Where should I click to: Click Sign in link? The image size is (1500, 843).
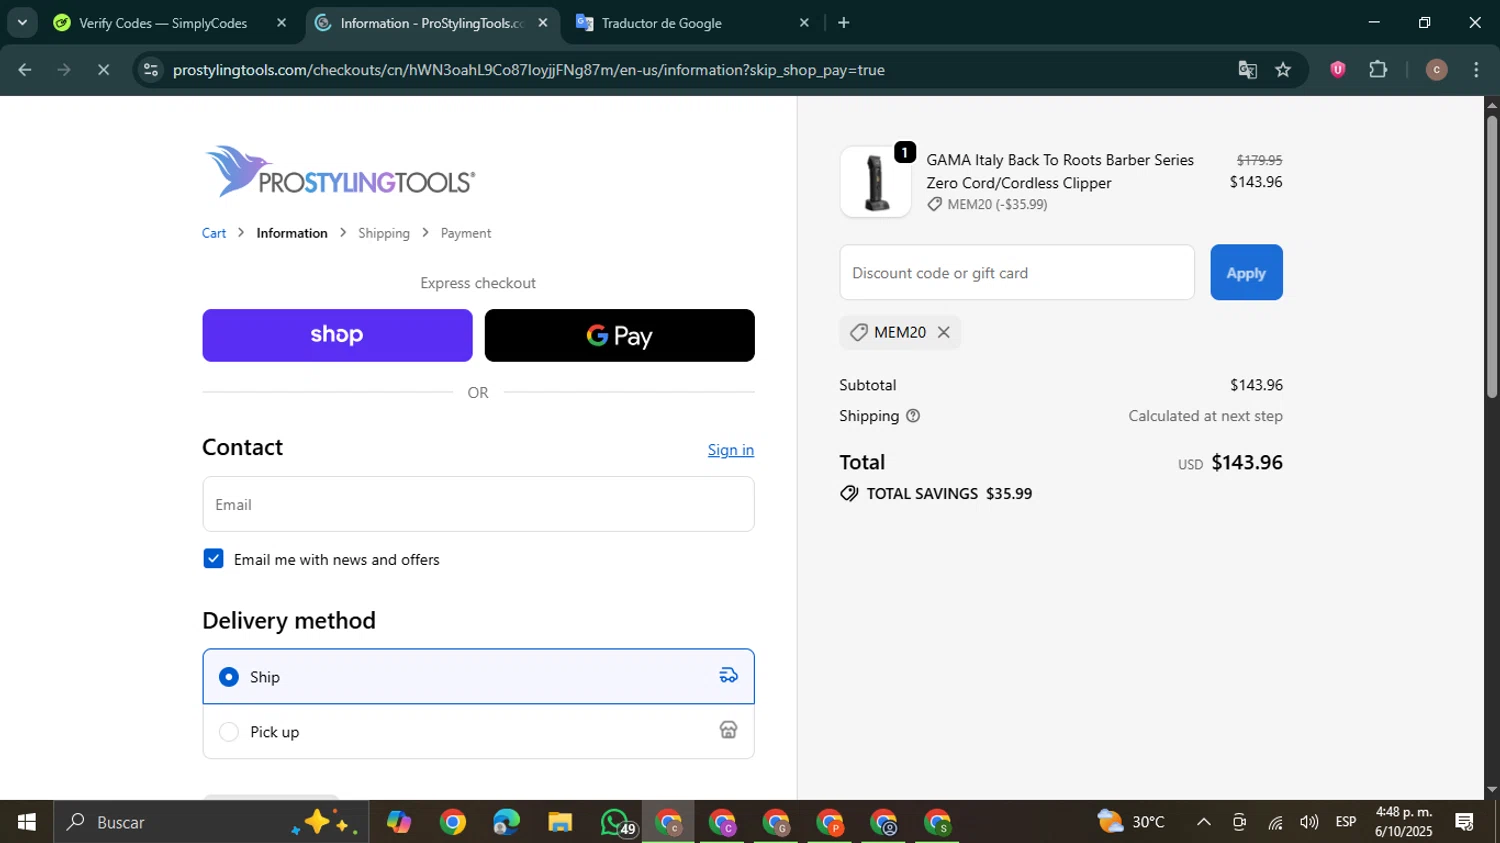tap(731, 450)
